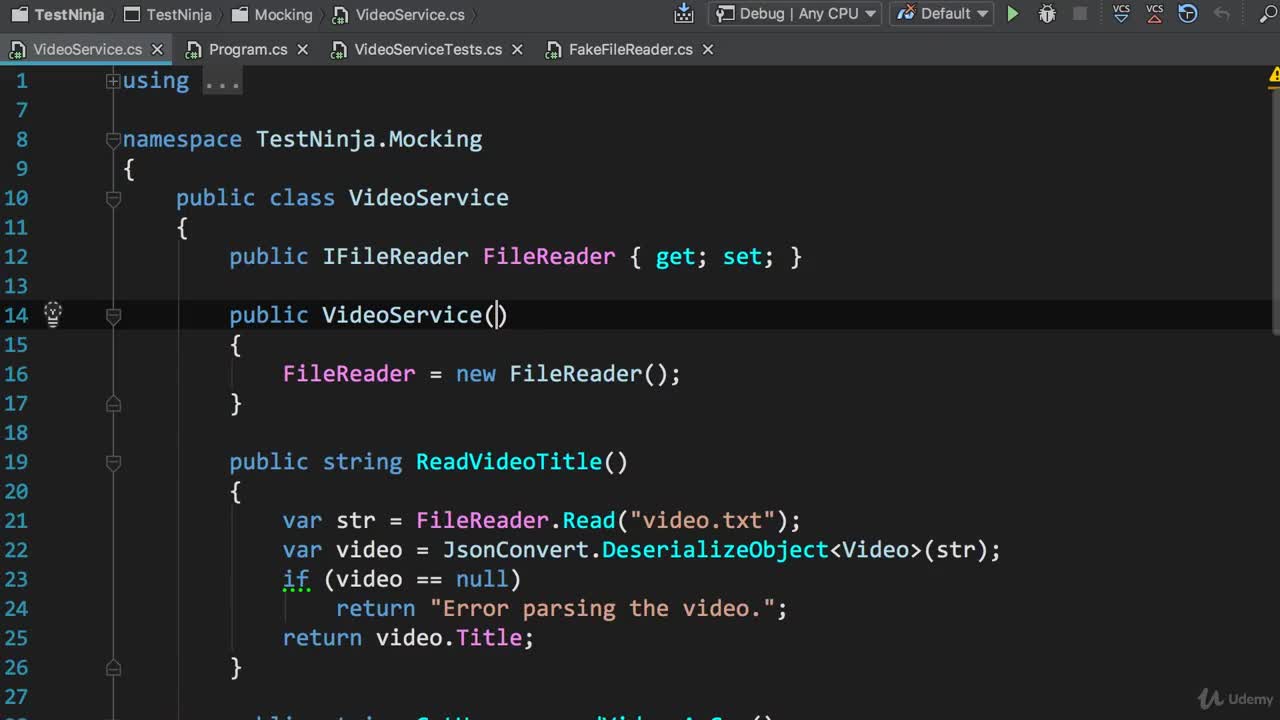The image size is (1280, 720).
Task: Click the yellow warning indicator above scrollbar
Action: (1274, 76)
